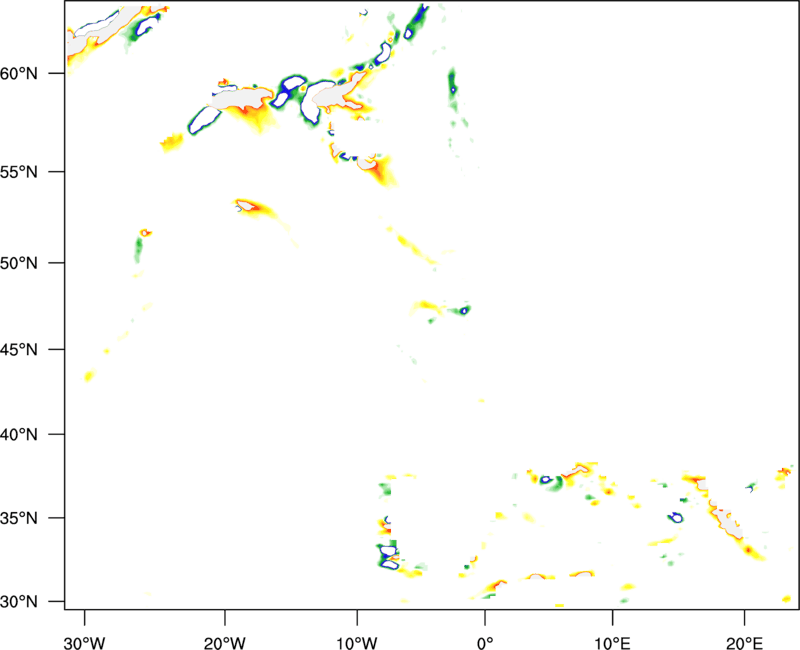Viewport: 800px width, 650px height.
Task: Click the 10°W longitude label
Action: tap(357, 643)
